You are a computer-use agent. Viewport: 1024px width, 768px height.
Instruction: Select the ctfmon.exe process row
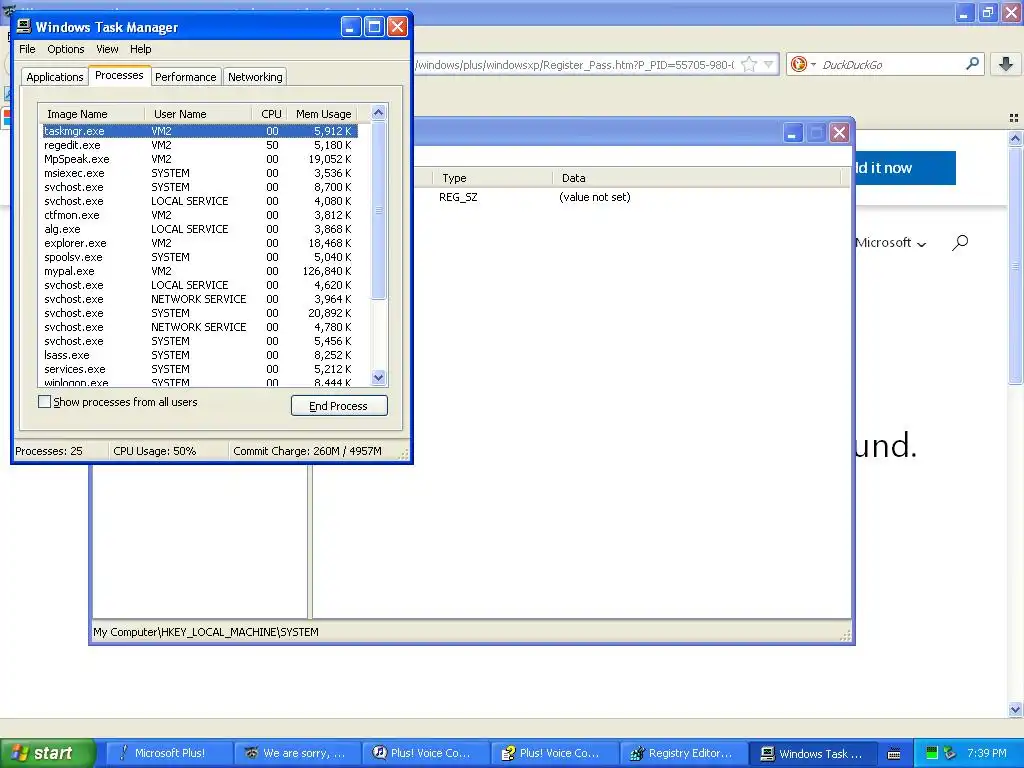tap(199, 215)
